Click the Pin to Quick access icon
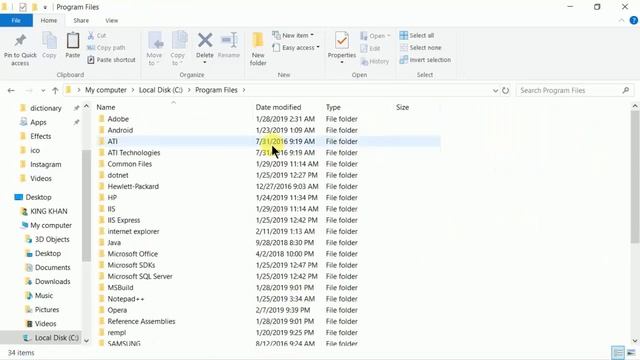Screen dimensions: 640x360 (20, 40)
